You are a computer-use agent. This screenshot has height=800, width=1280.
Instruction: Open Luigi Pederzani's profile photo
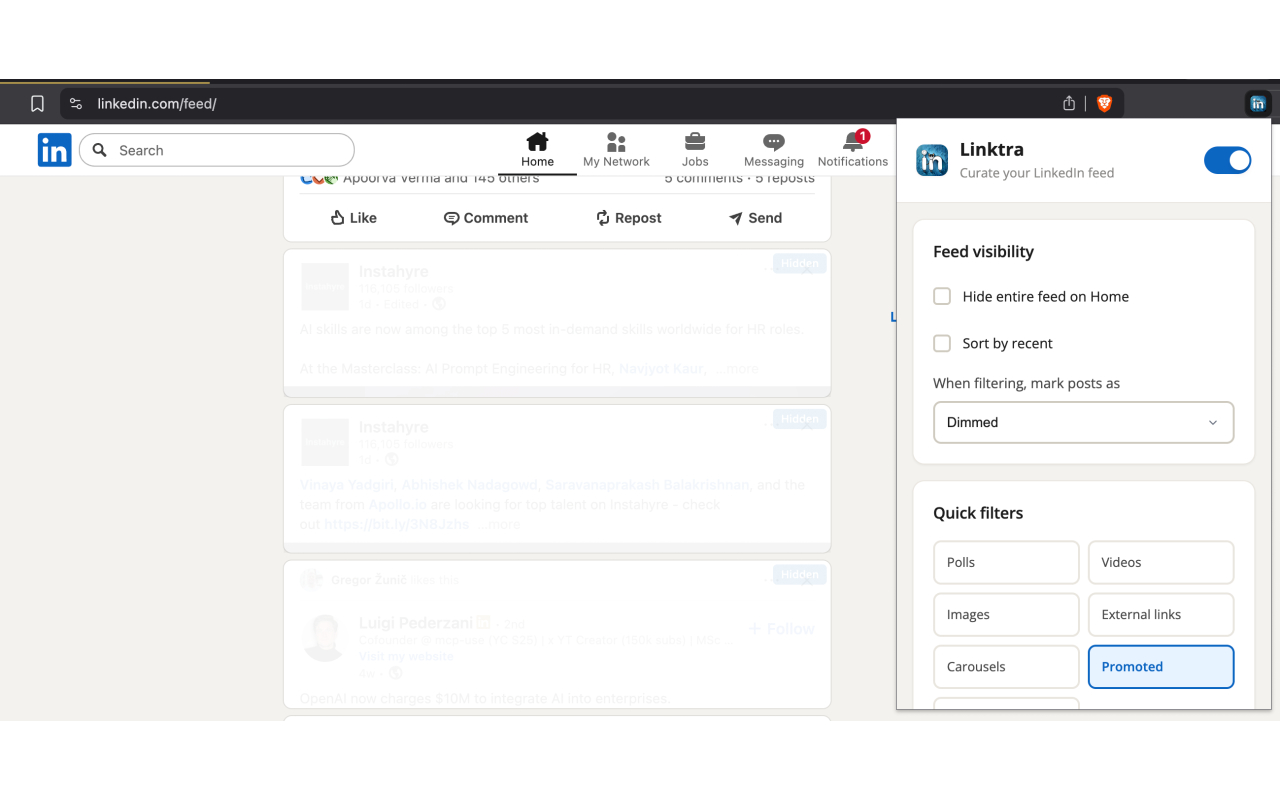325,636
